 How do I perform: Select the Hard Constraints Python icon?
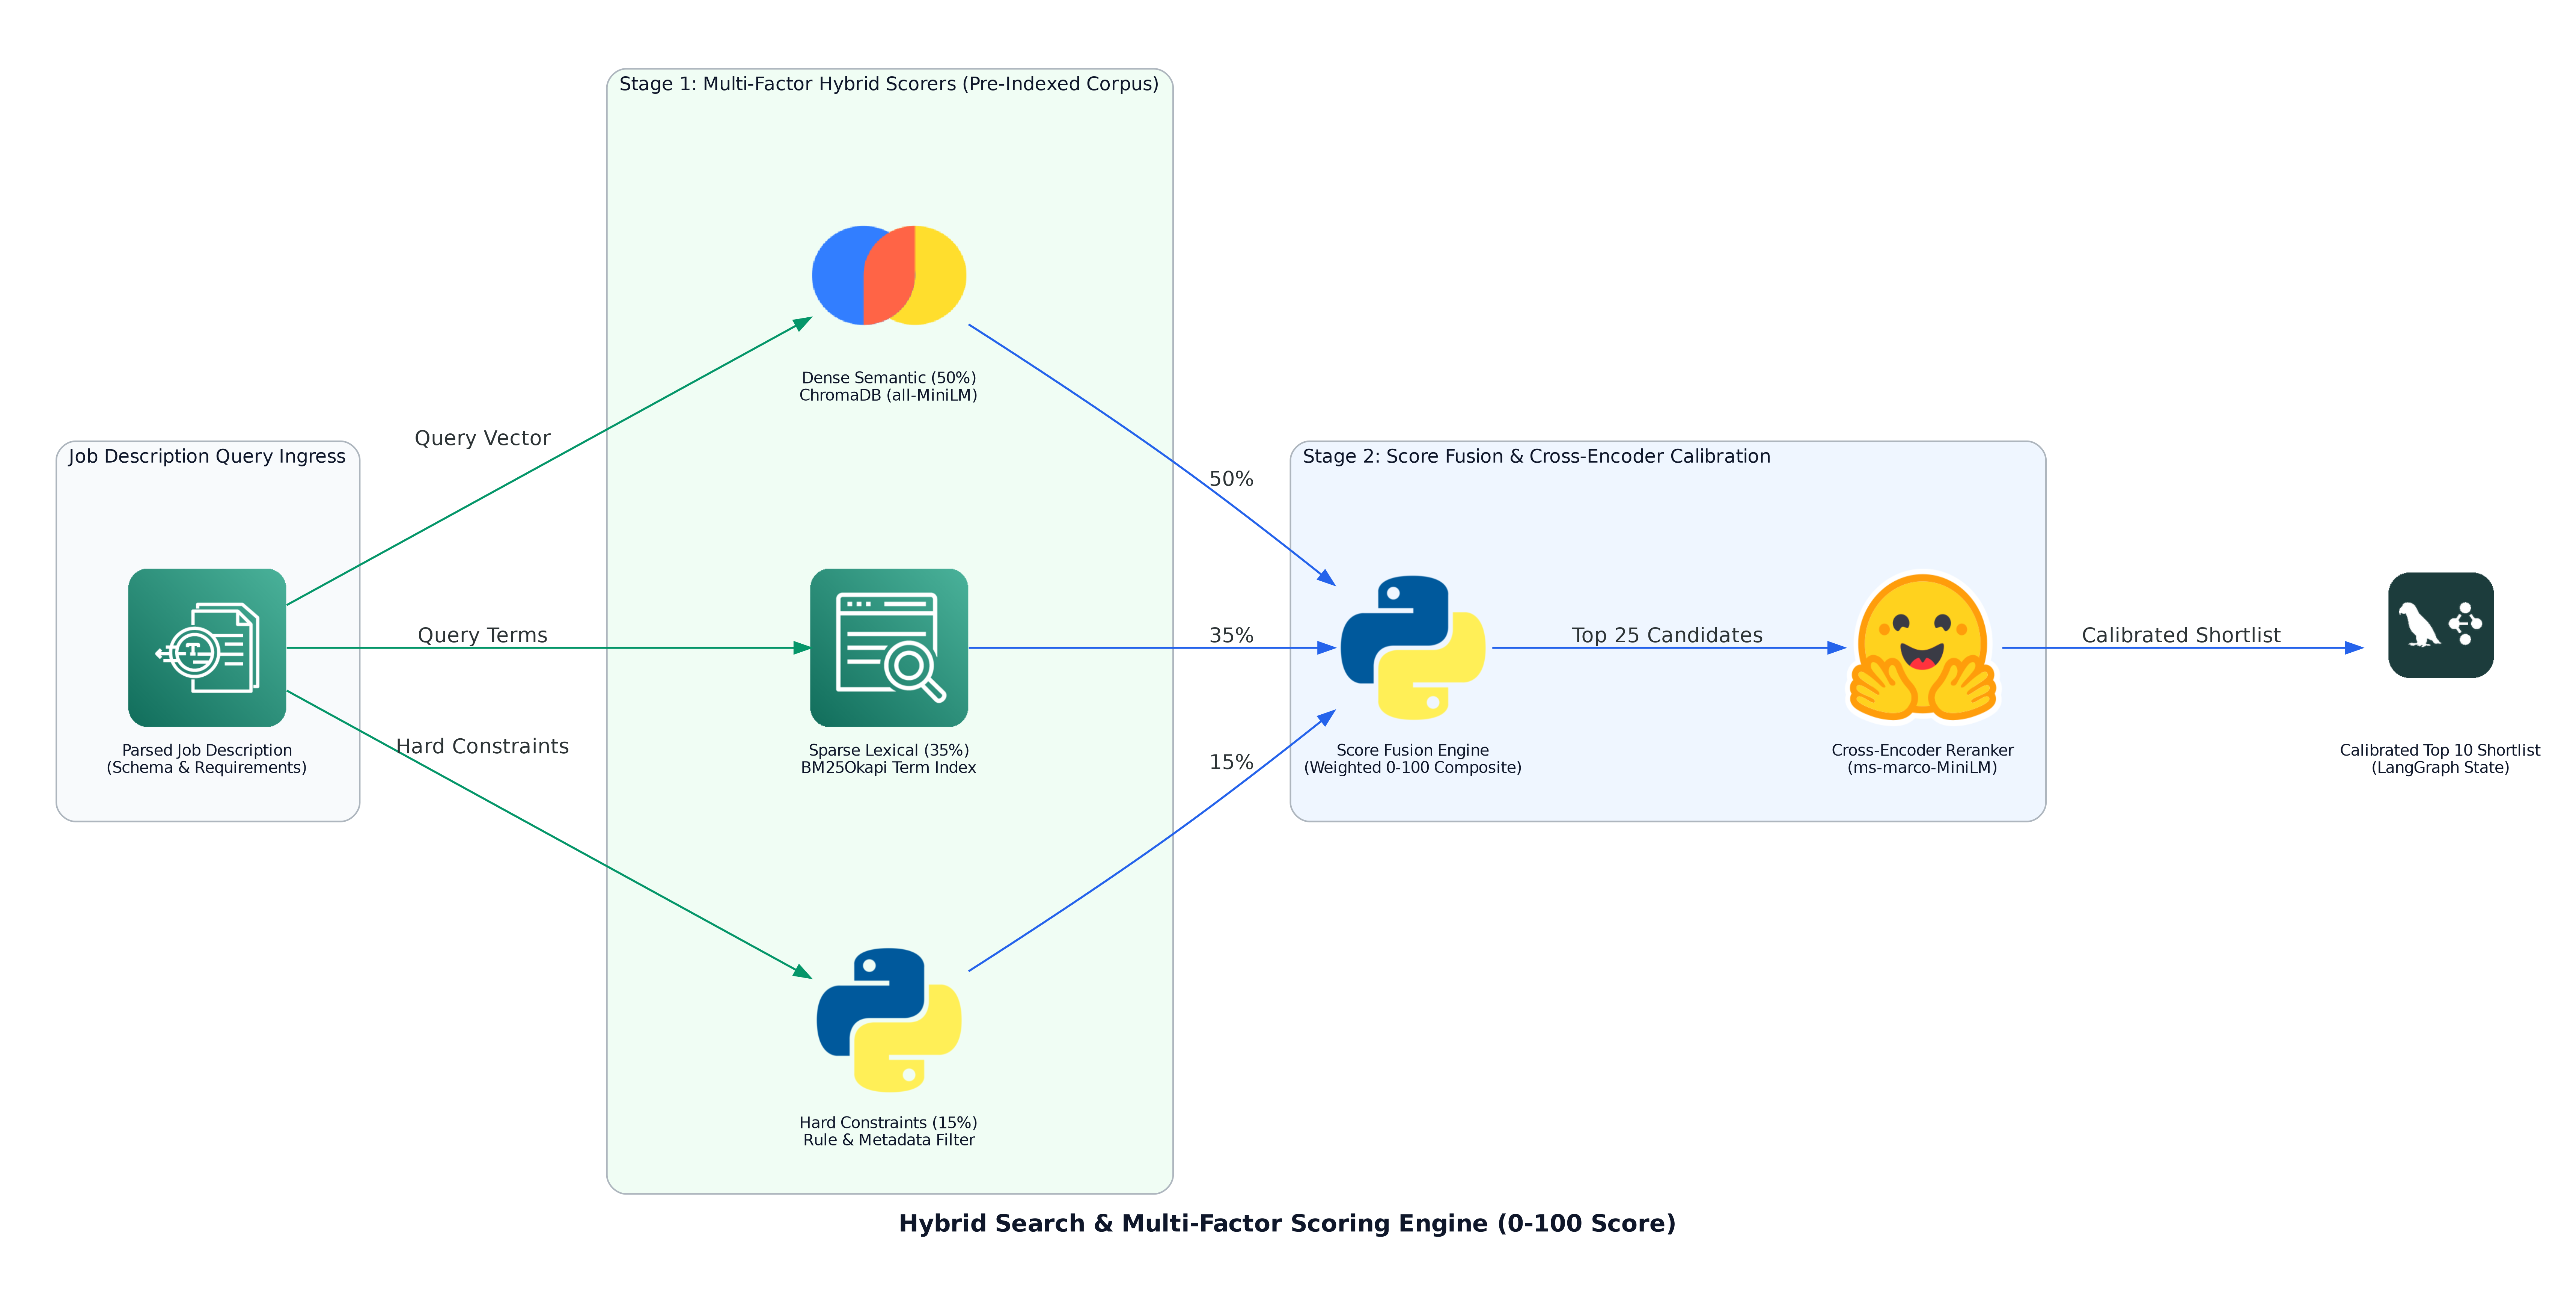pyautogui.click(x=889, y=1020)
